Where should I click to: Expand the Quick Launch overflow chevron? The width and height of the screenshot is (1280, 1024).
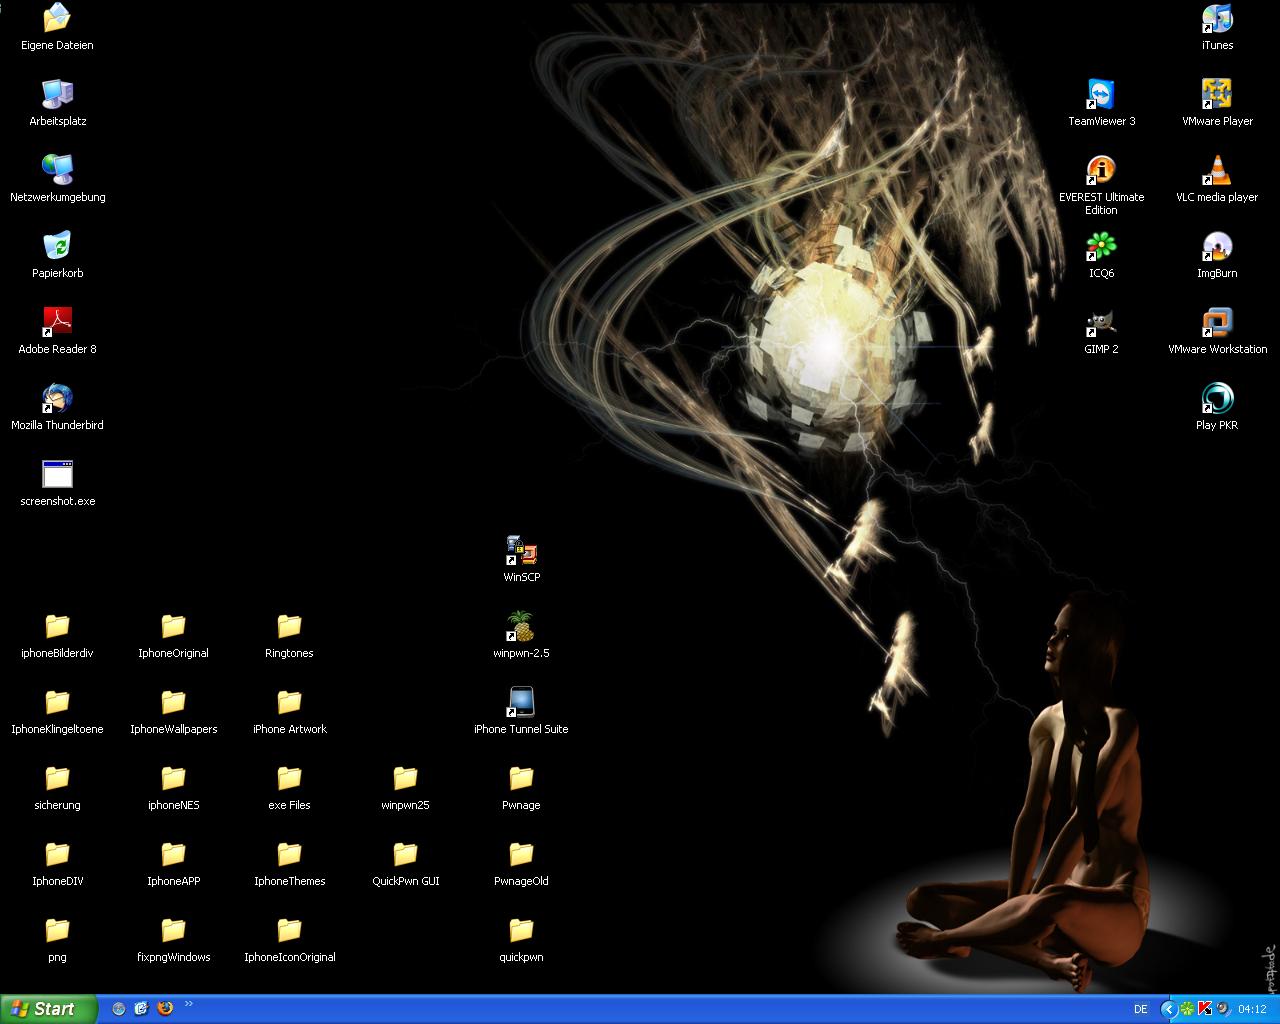pyautogui.click(x=189, y=1005)
